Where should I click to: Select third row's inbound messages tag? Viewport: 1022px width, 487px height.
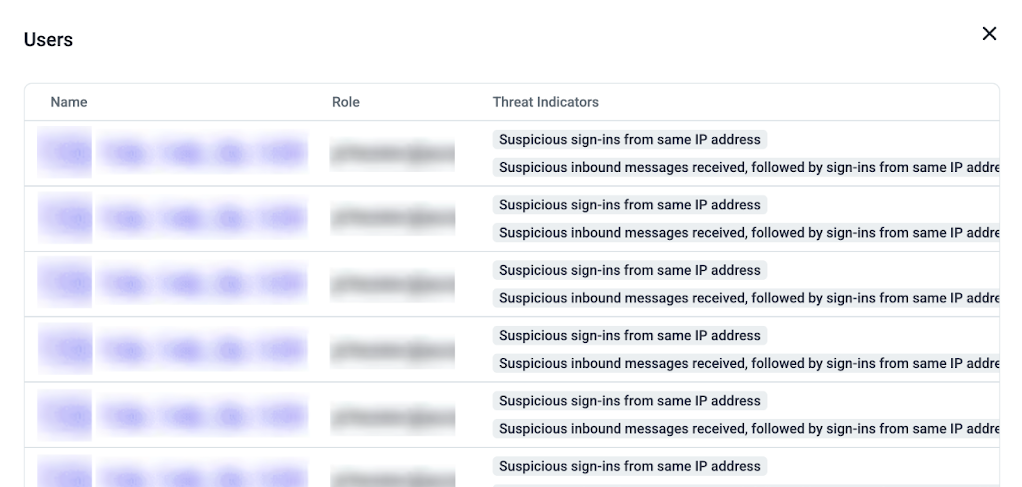click(746, 298)
